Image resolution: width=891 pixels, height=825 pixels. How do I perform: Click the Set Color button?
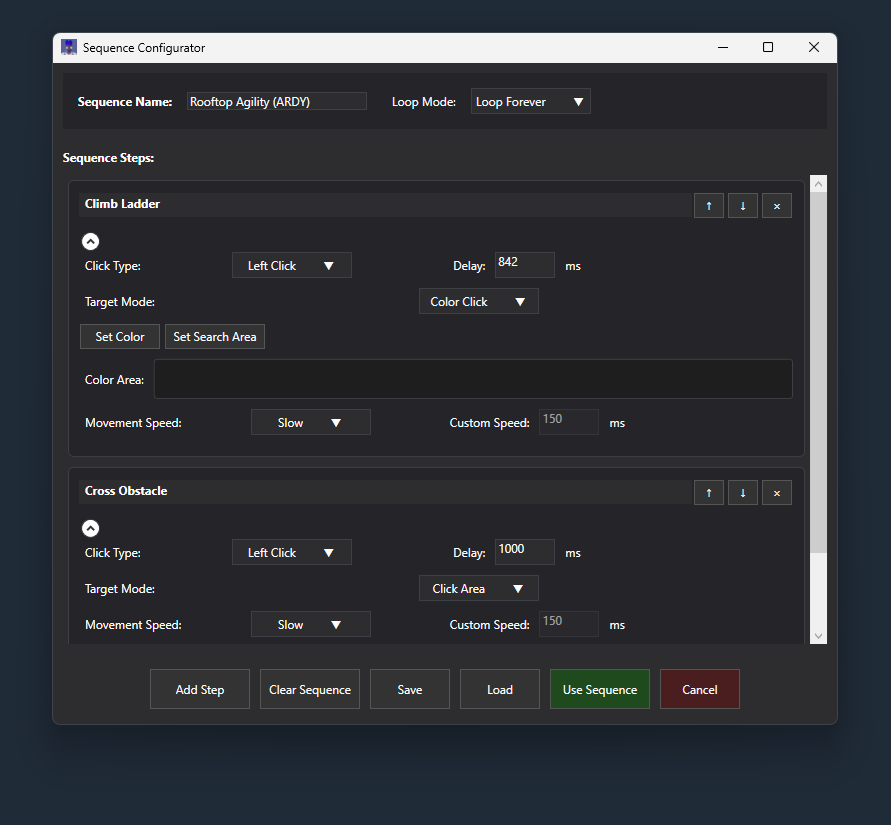pyautogui.click(x=119, y=336)
